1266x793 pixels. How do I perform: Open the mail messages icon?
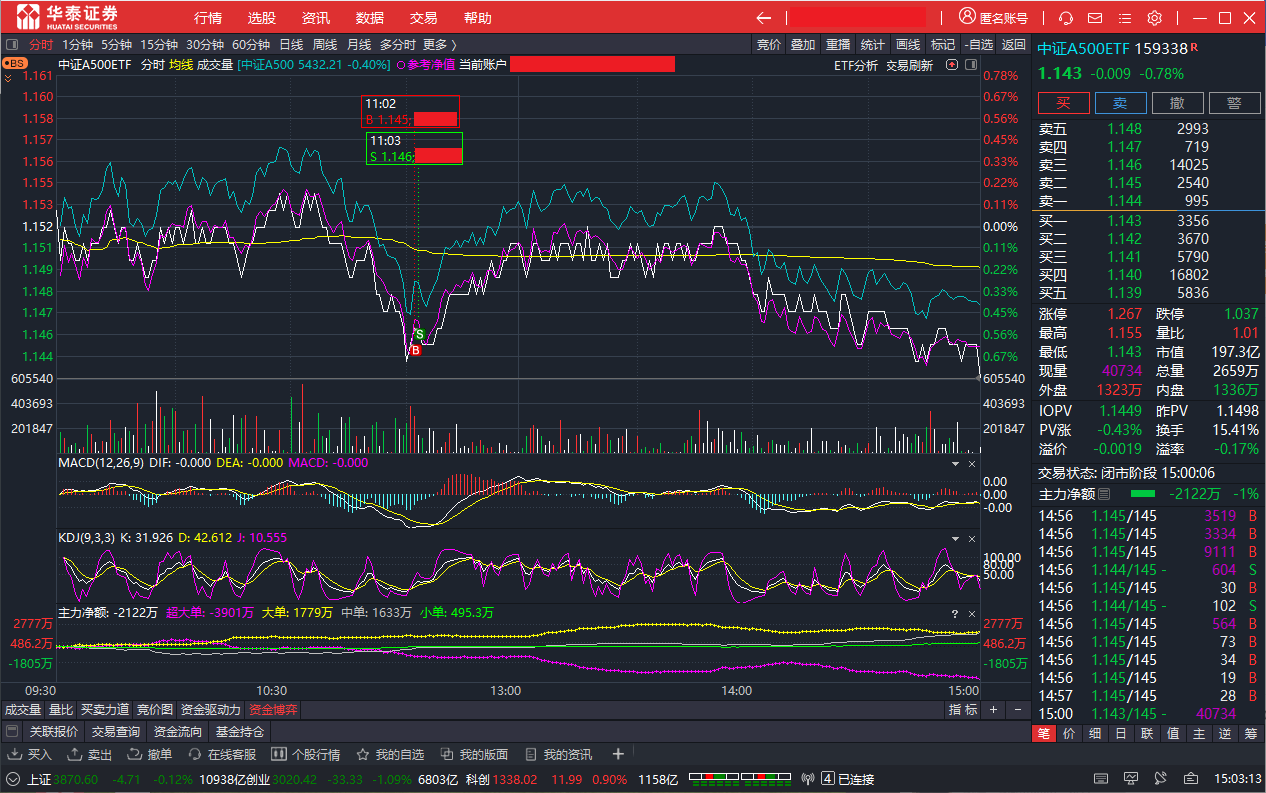[1095, 18]
